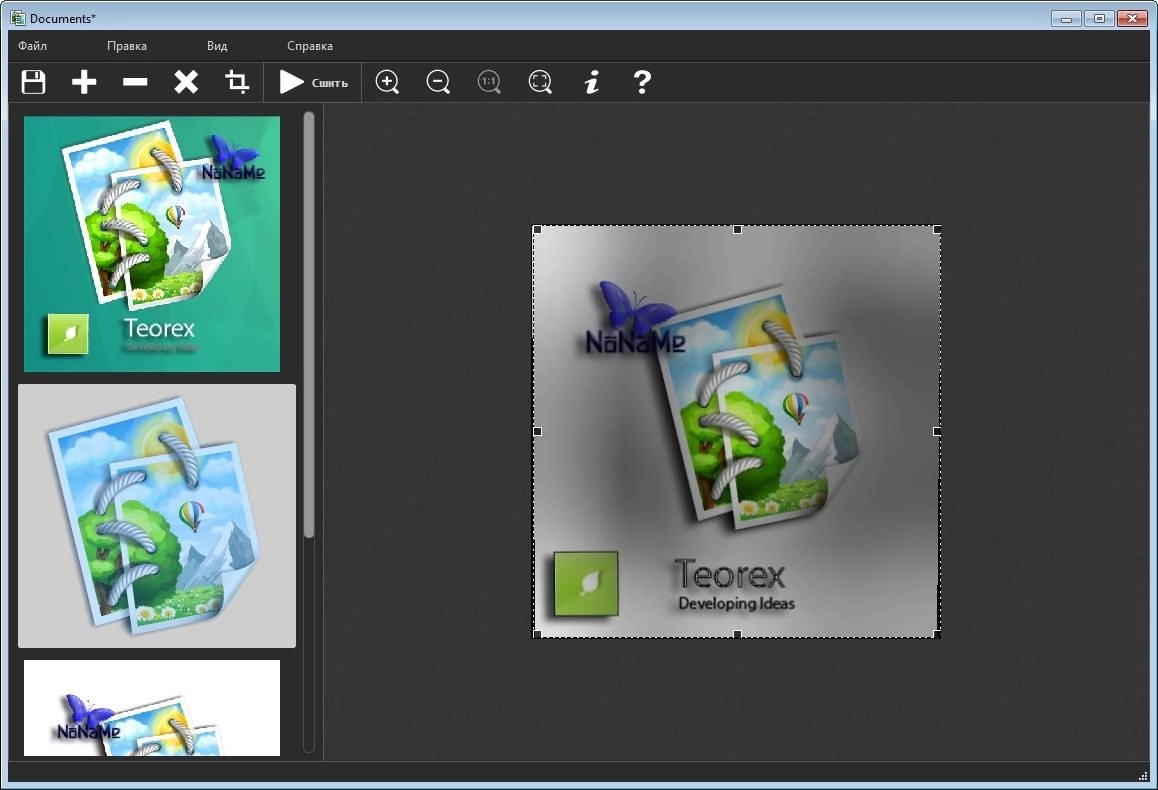
Task: Set zoom to 1:1 actual size
Action: pyautogui.click(x=489, y=82)
